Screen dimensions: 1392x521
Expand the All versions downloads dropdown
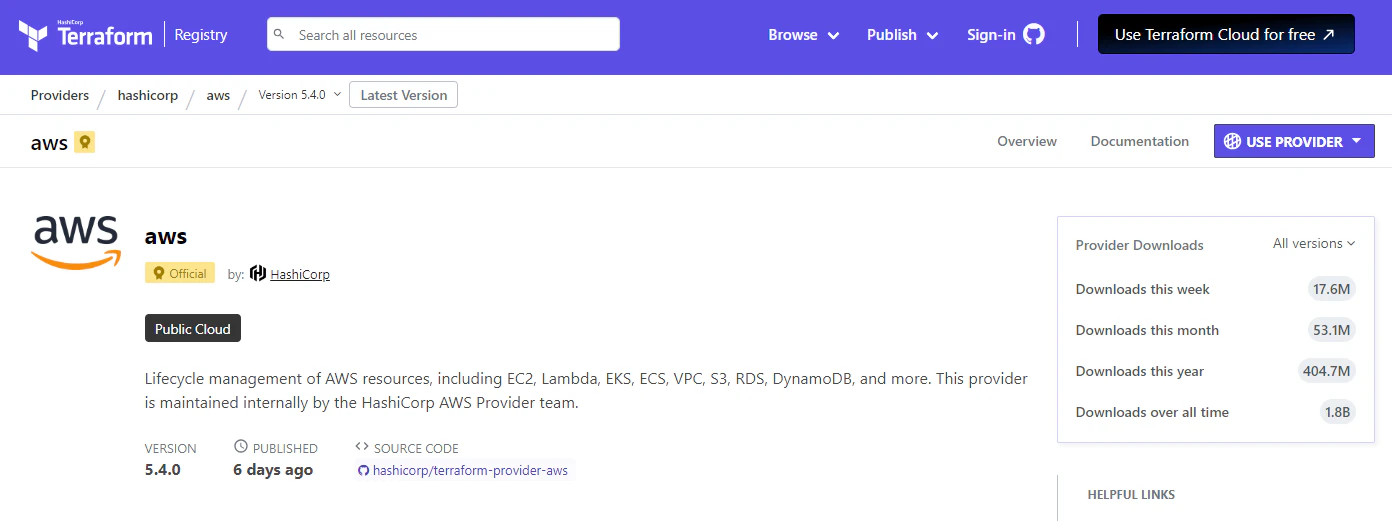[1314, 243]
